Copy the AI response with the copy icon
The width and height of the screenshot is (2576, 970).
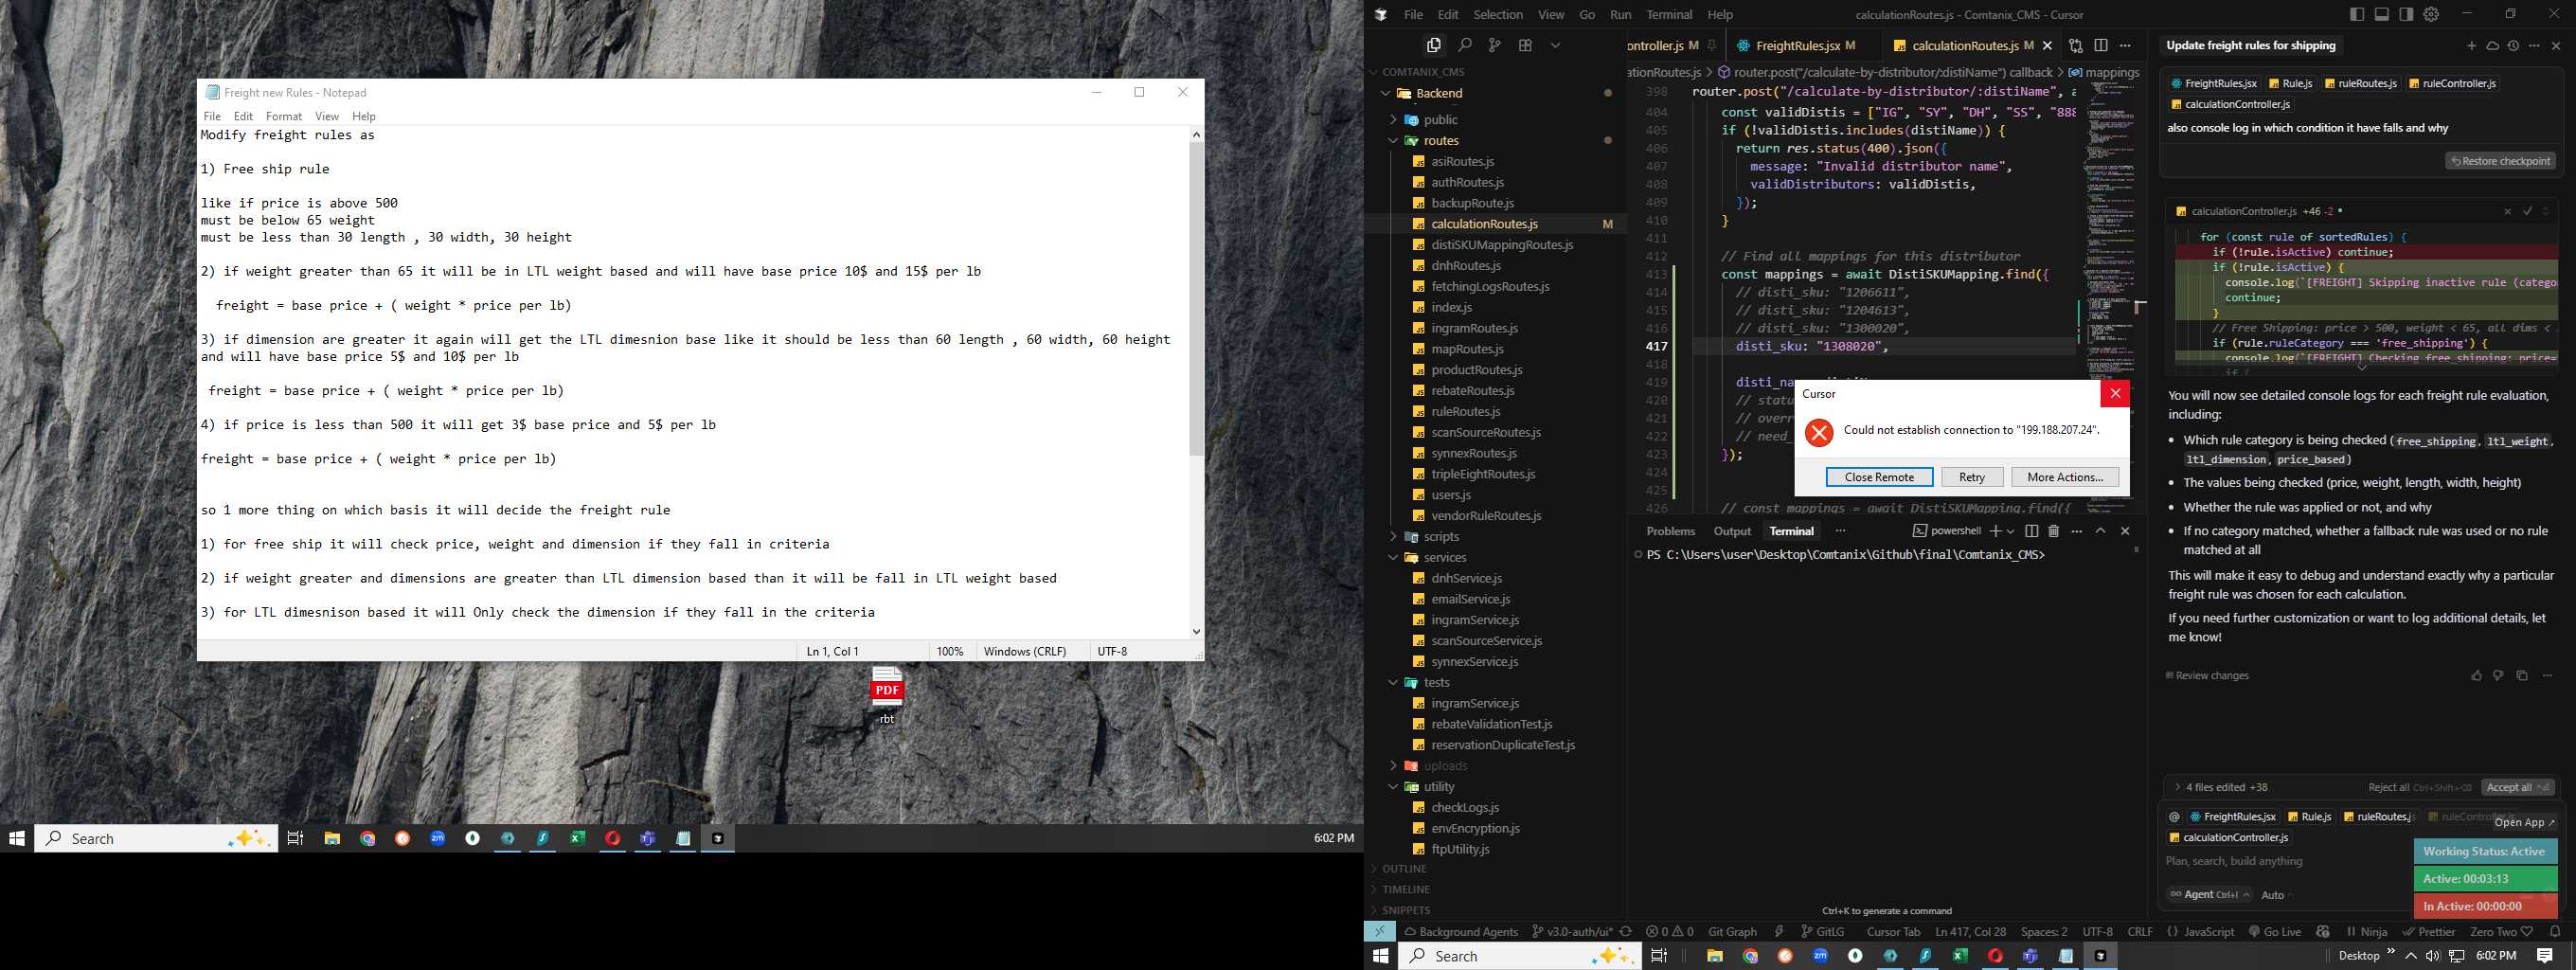tap(2521, 676)
